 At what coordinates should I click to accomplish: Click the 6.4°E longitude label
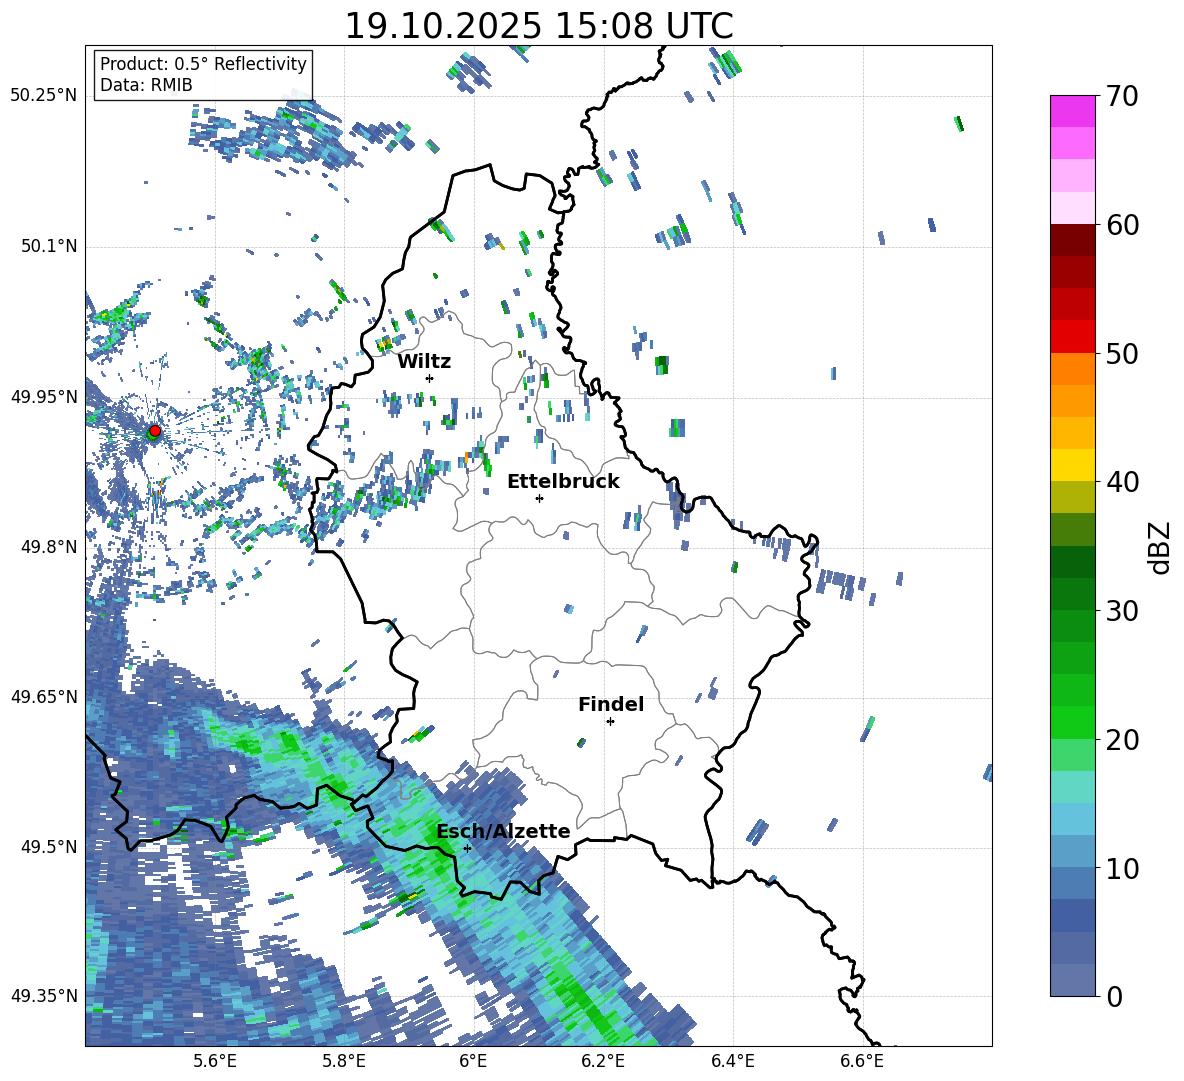point(732,1061)
